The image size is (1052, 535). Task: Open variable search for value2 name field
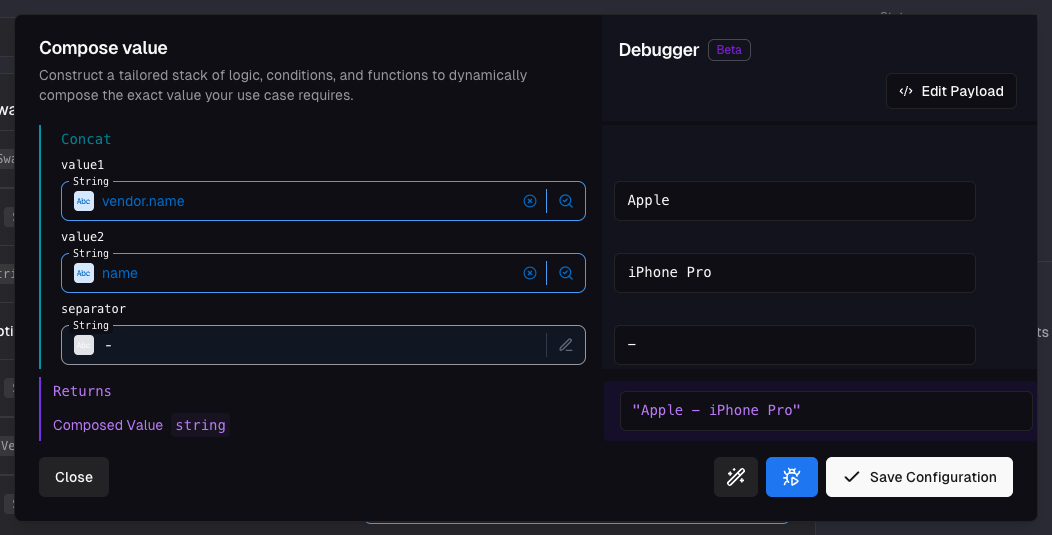pos(566,273)
